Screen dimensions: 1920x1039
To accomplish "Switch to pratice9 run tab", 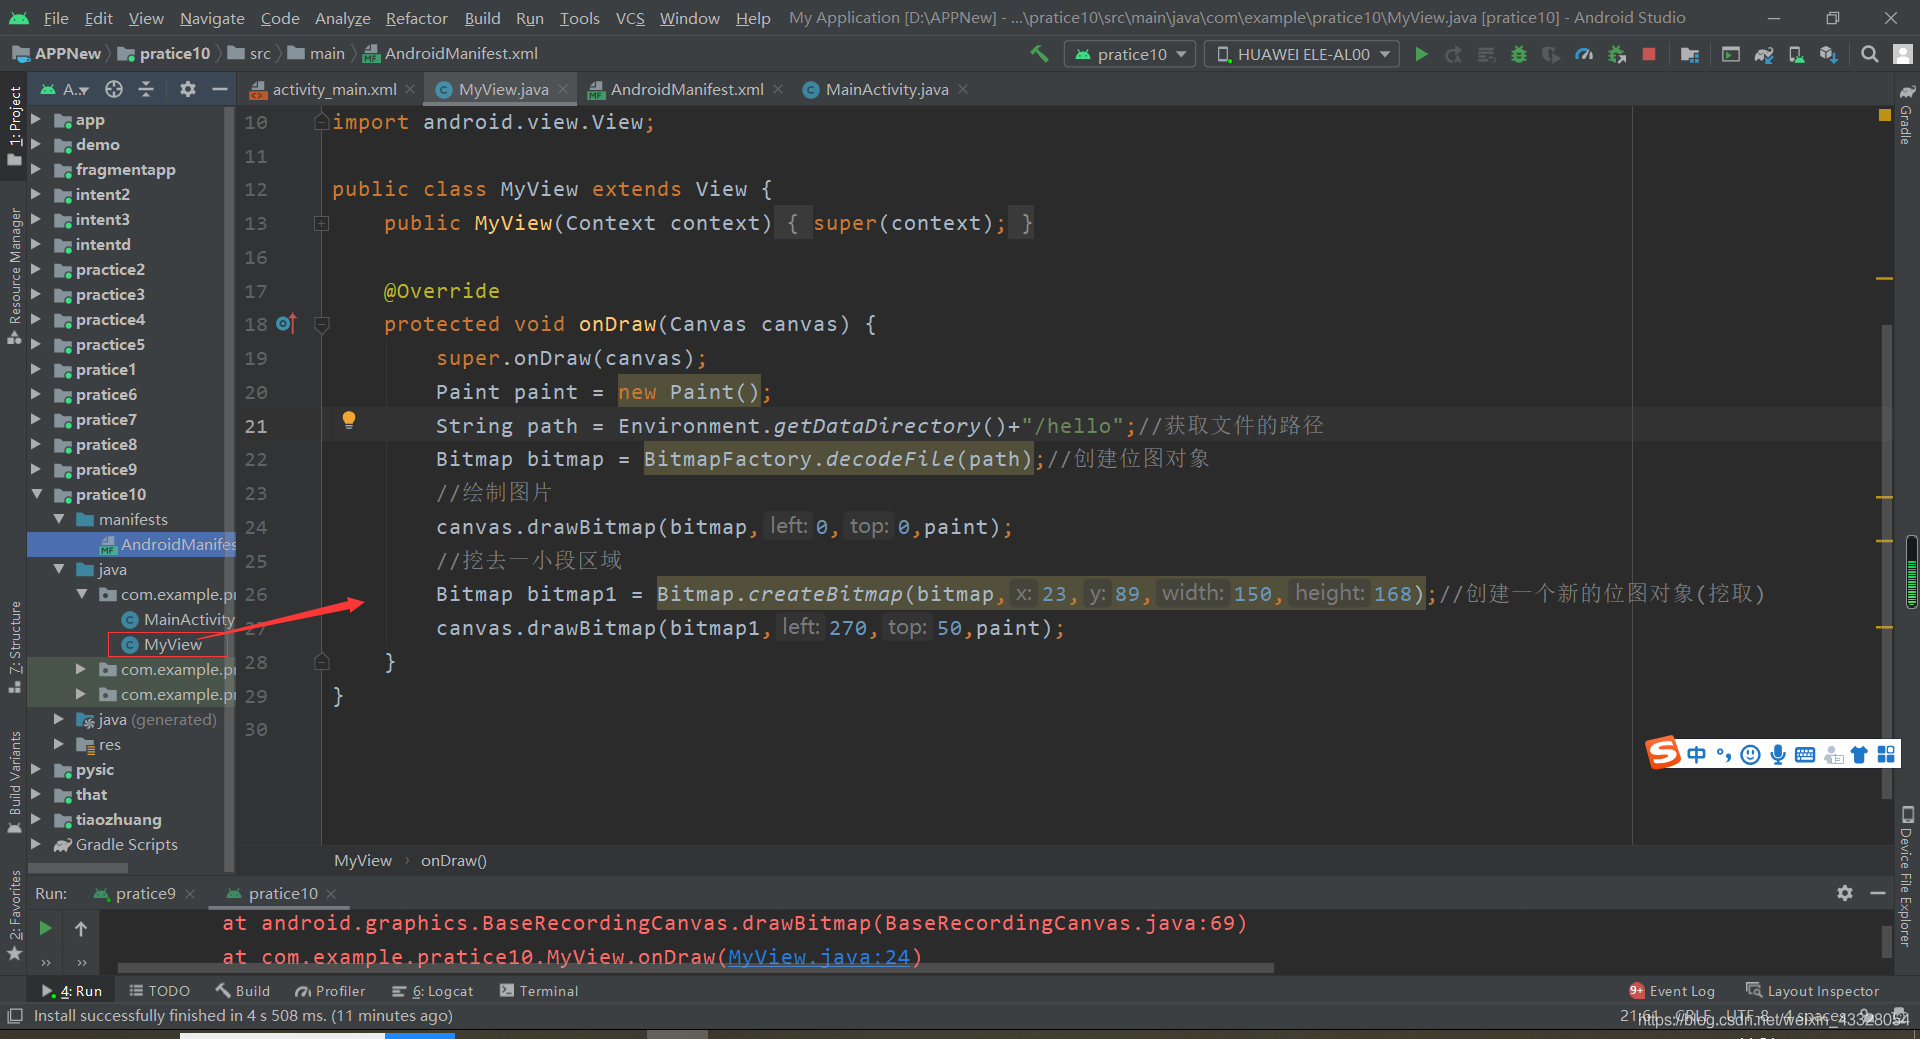I will 145,893.
